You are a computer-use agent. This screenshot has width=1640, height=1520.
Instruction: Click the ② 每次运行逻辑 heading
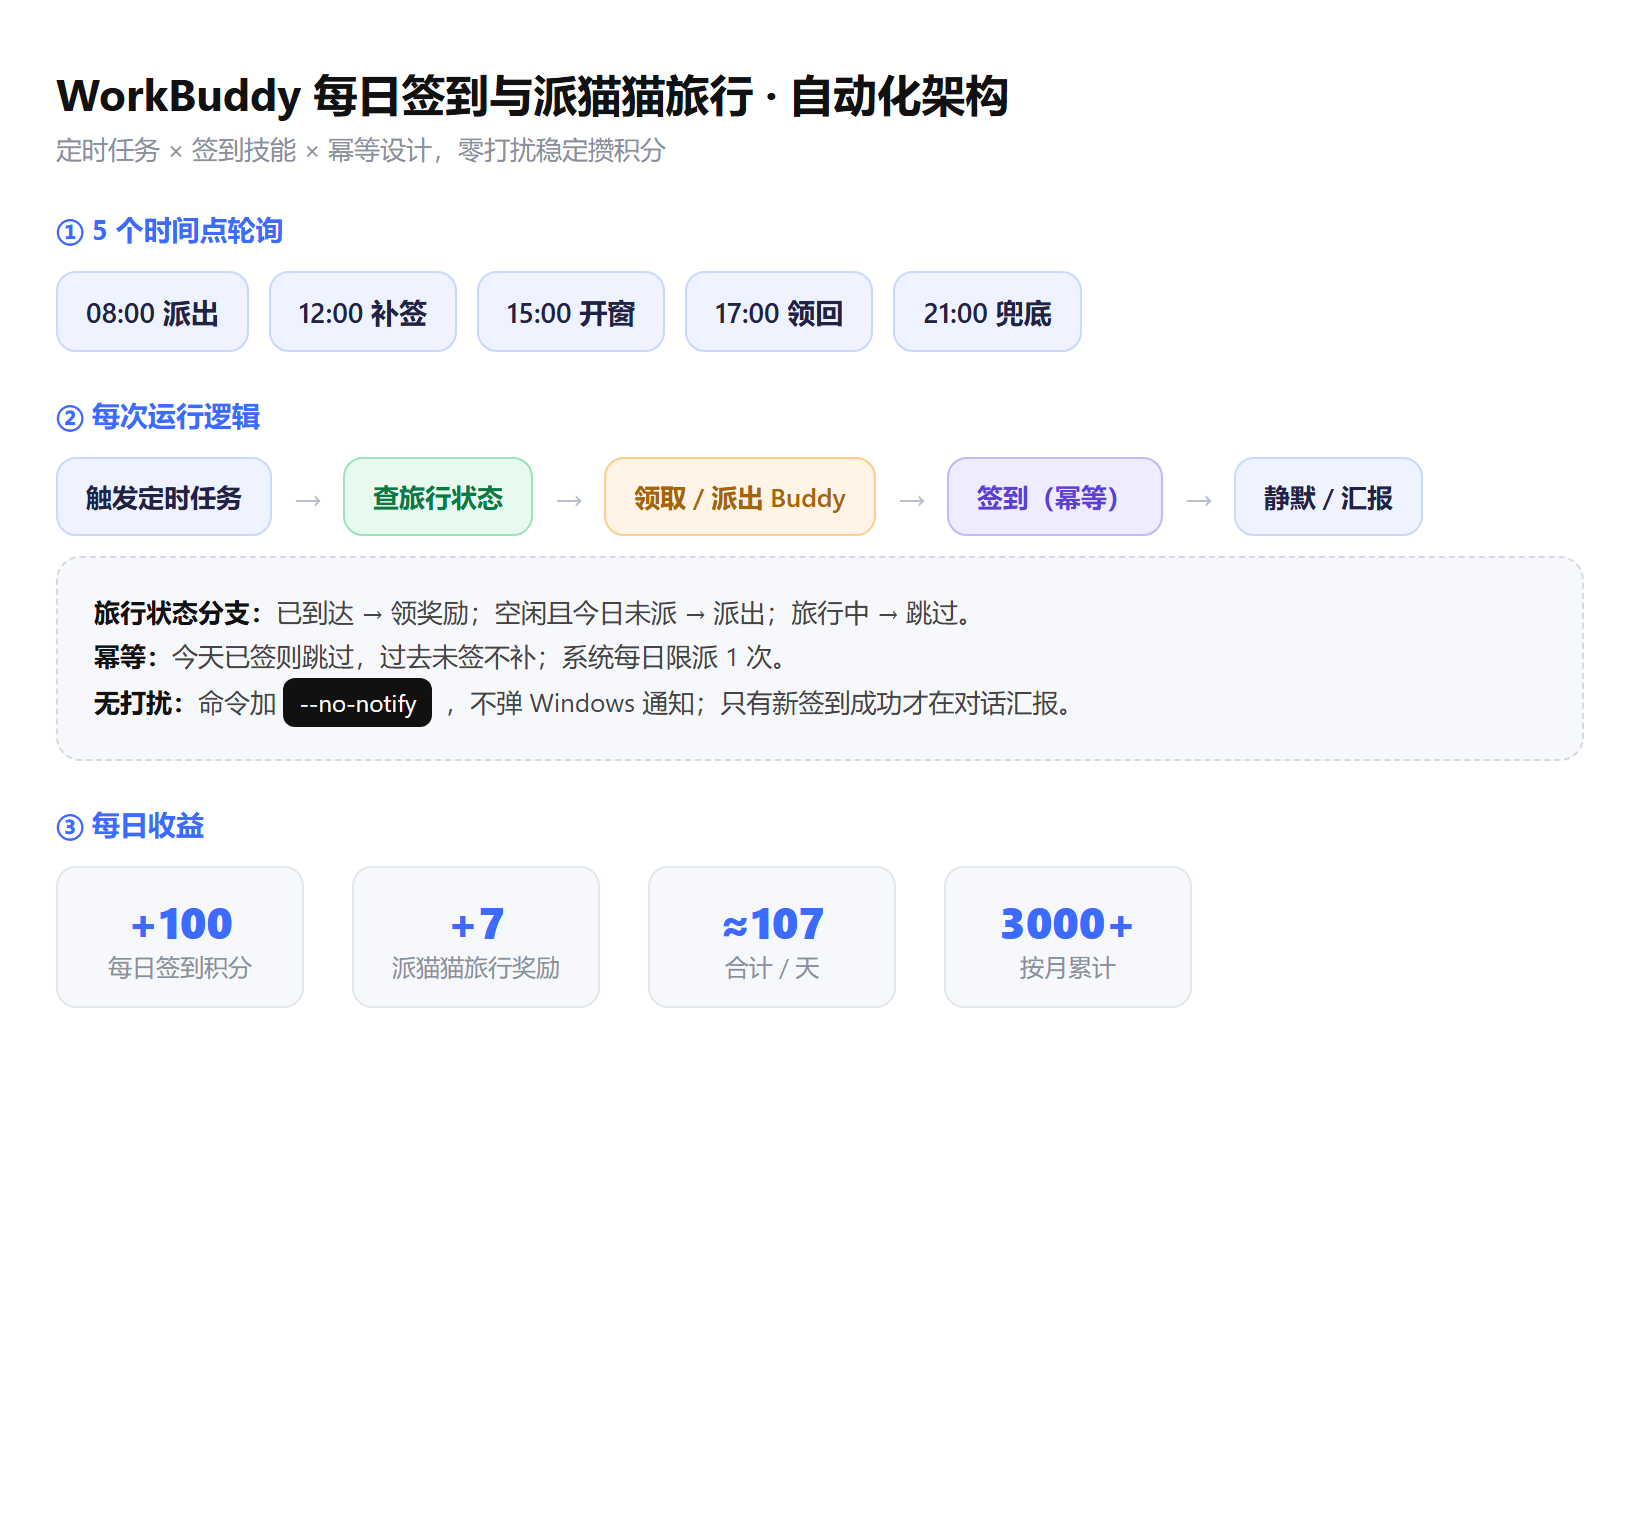(x=158, y=417)
